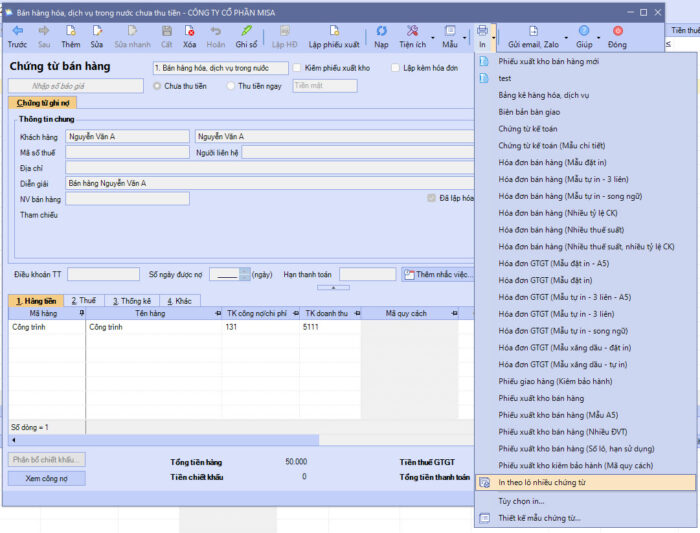The height and width of the screenshot is (533, 700).
Task: Switch to the Thuế tab
Action: (x=83, y=300)
